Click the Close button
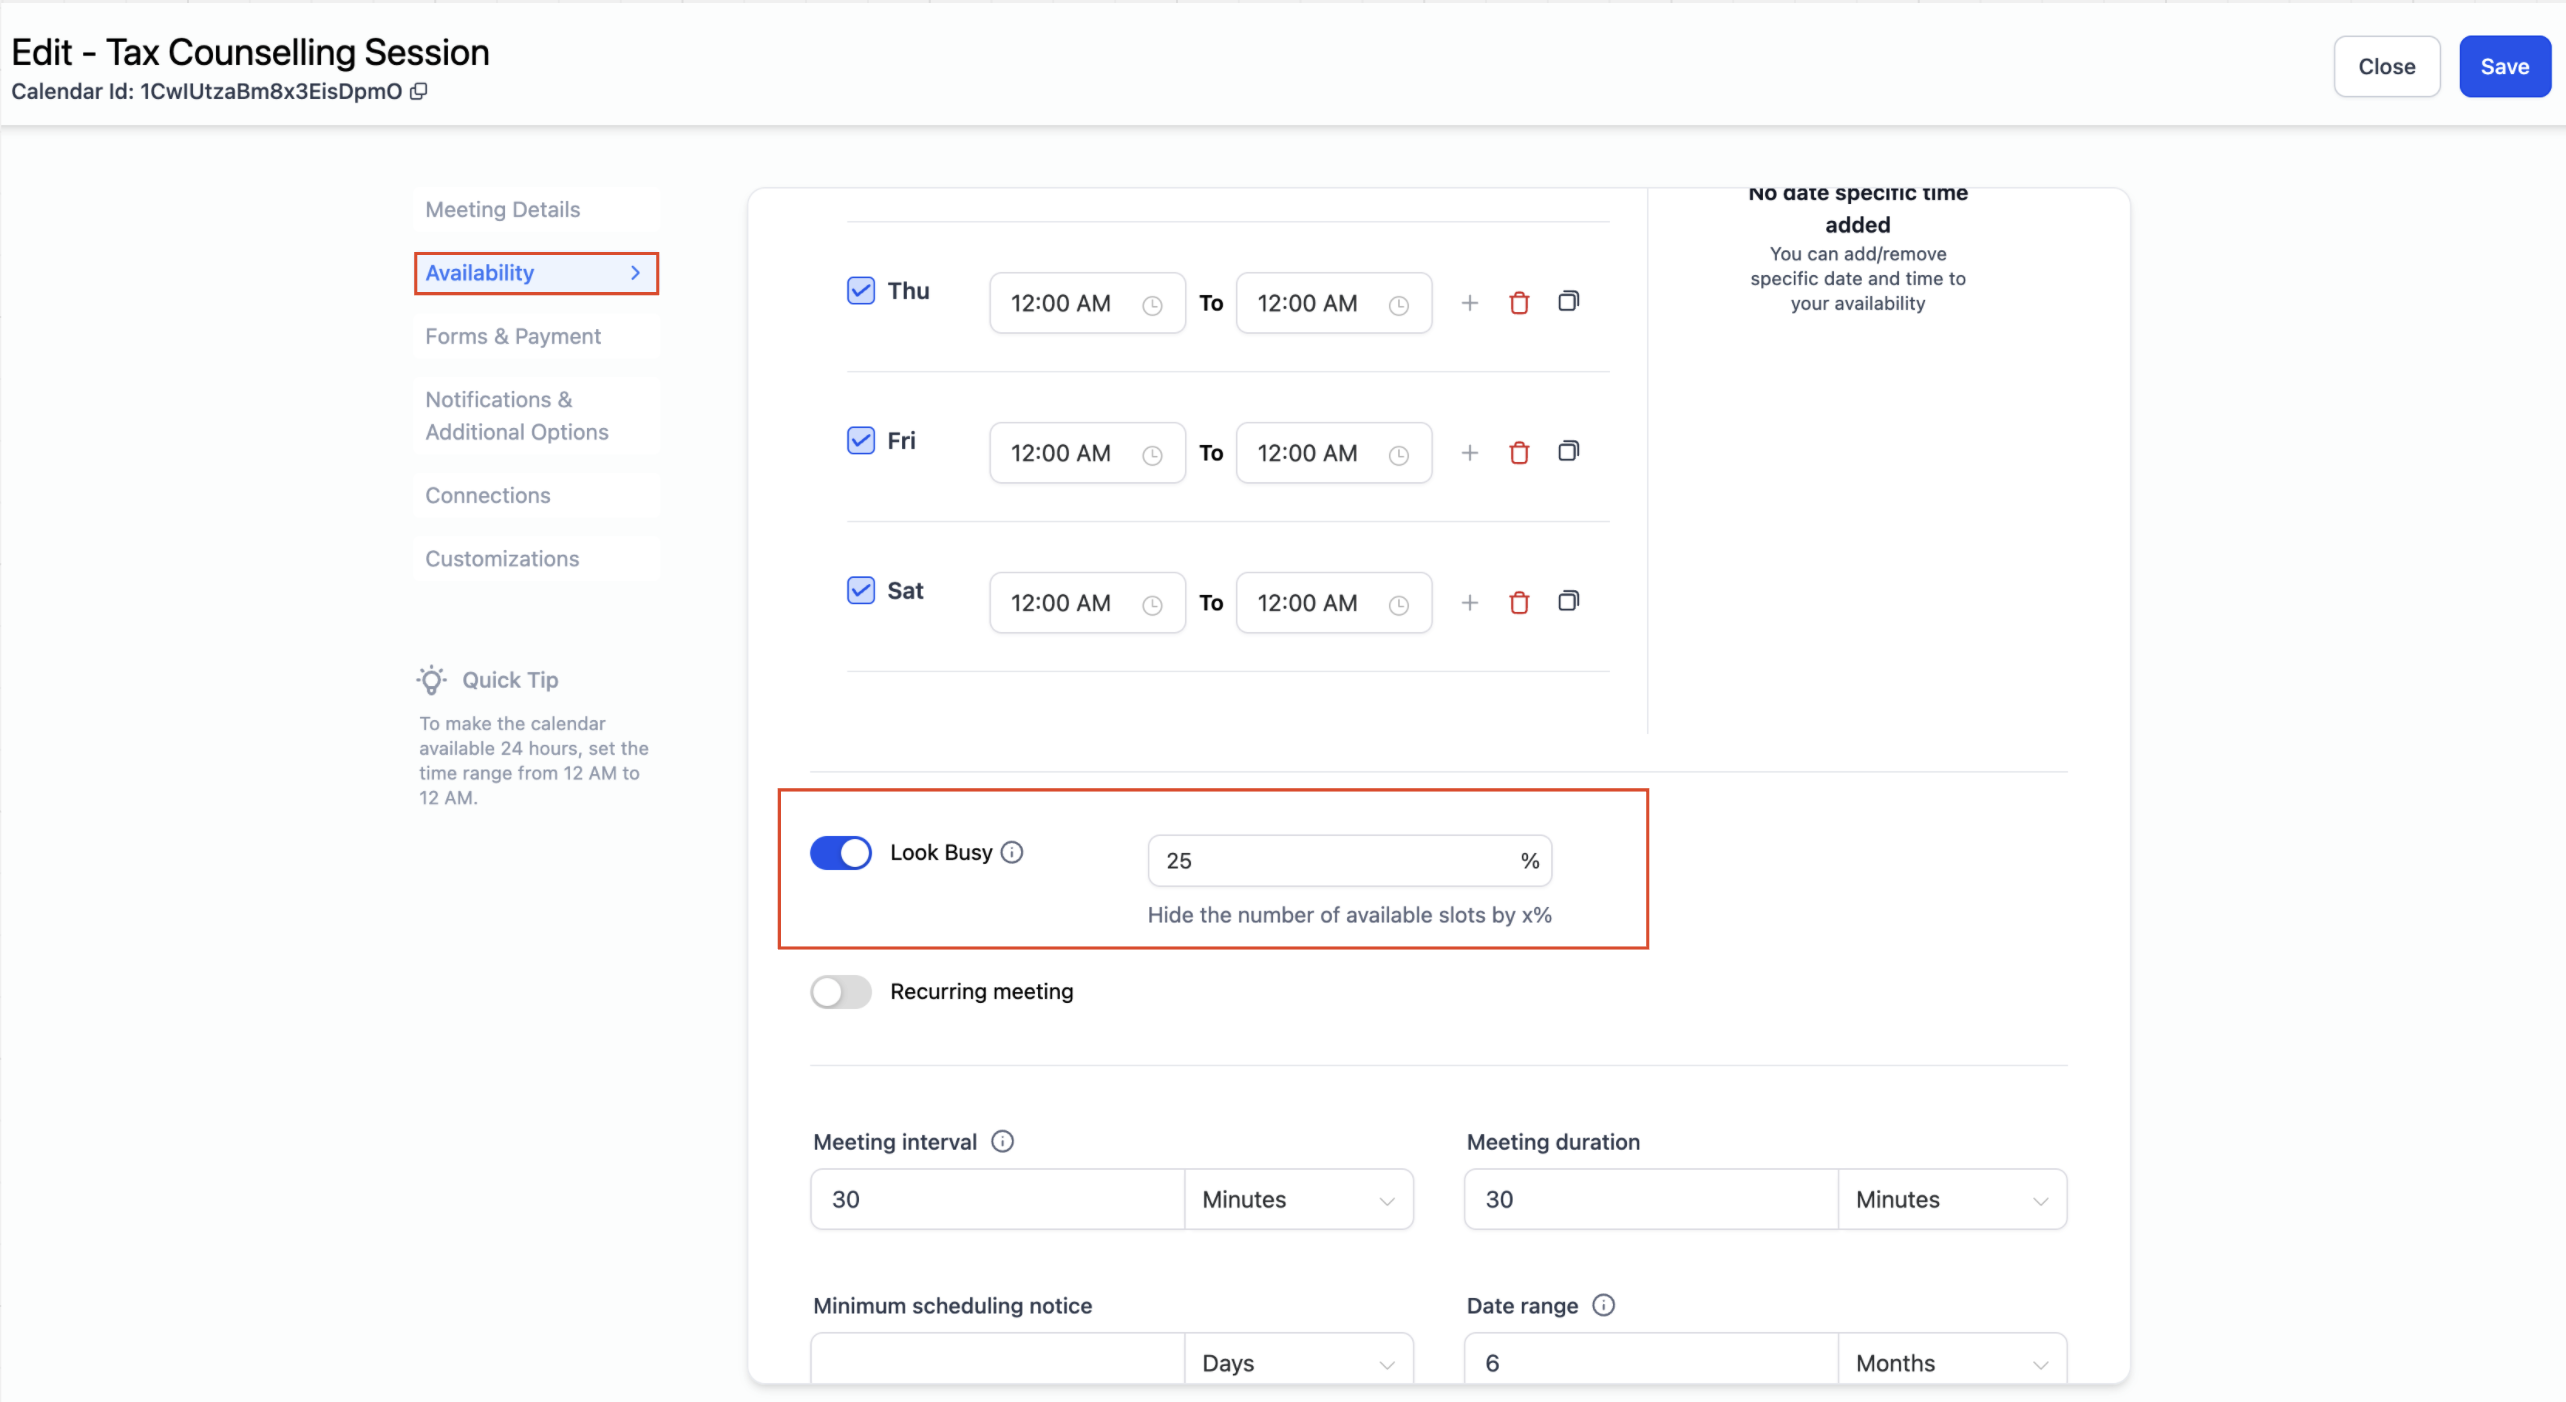 pos(2385,67)
